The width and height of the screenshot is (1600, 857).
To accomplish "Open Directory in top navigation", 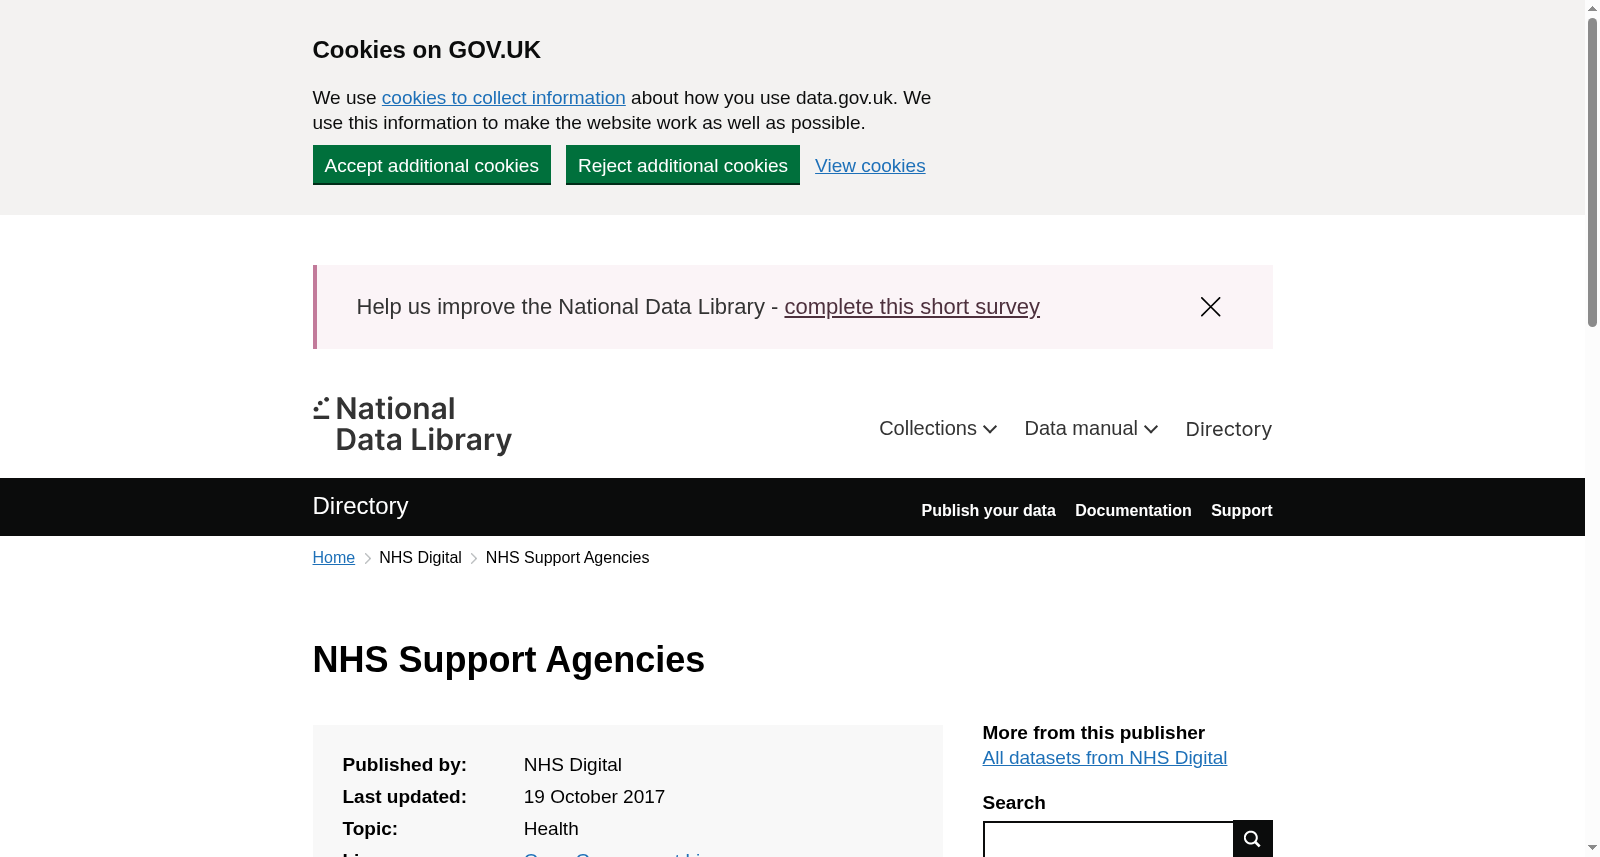I will coord(1228,429).
